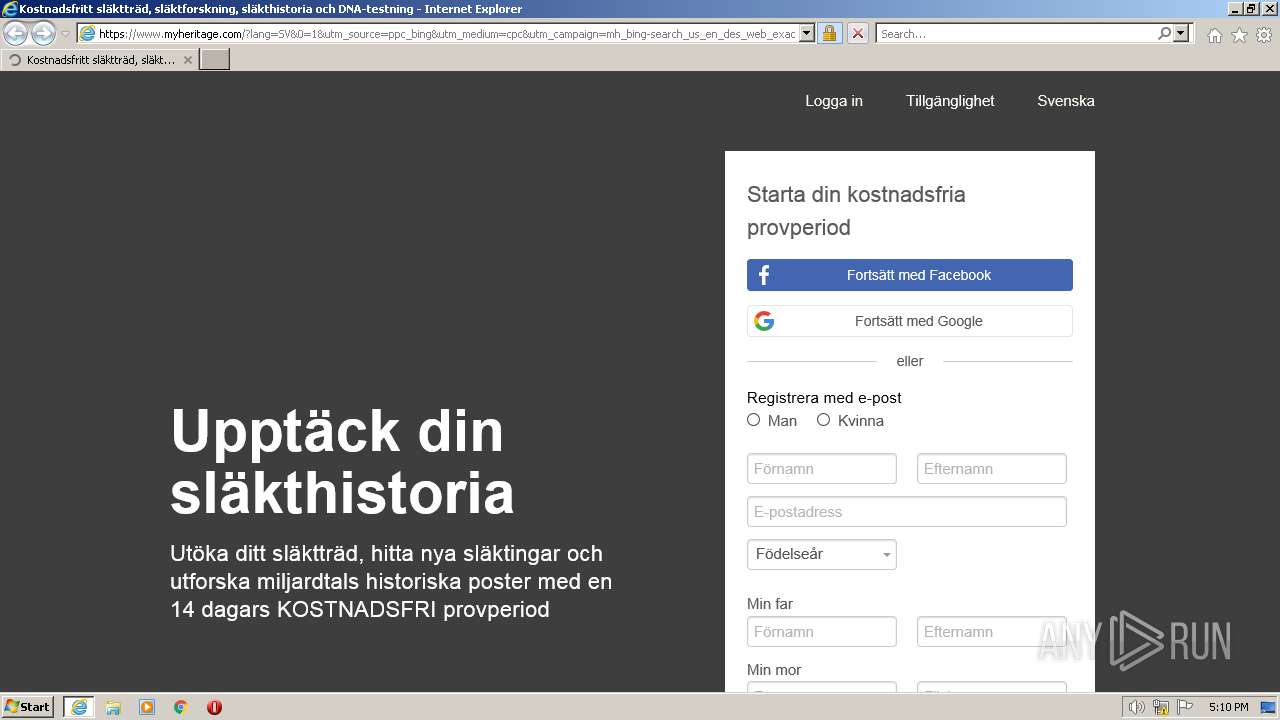This screenshot has width=1280, height=720.
Task: Click your own Efternamn field
Action: (992, 469)
